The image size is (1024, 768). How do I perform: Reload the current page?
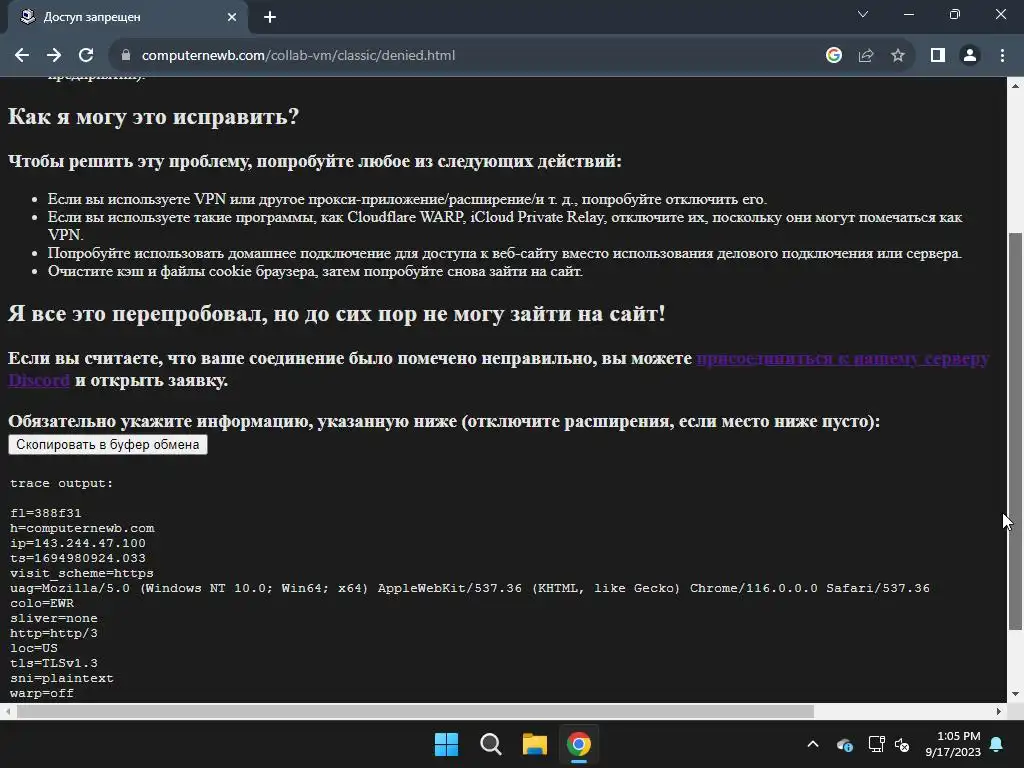86,56
